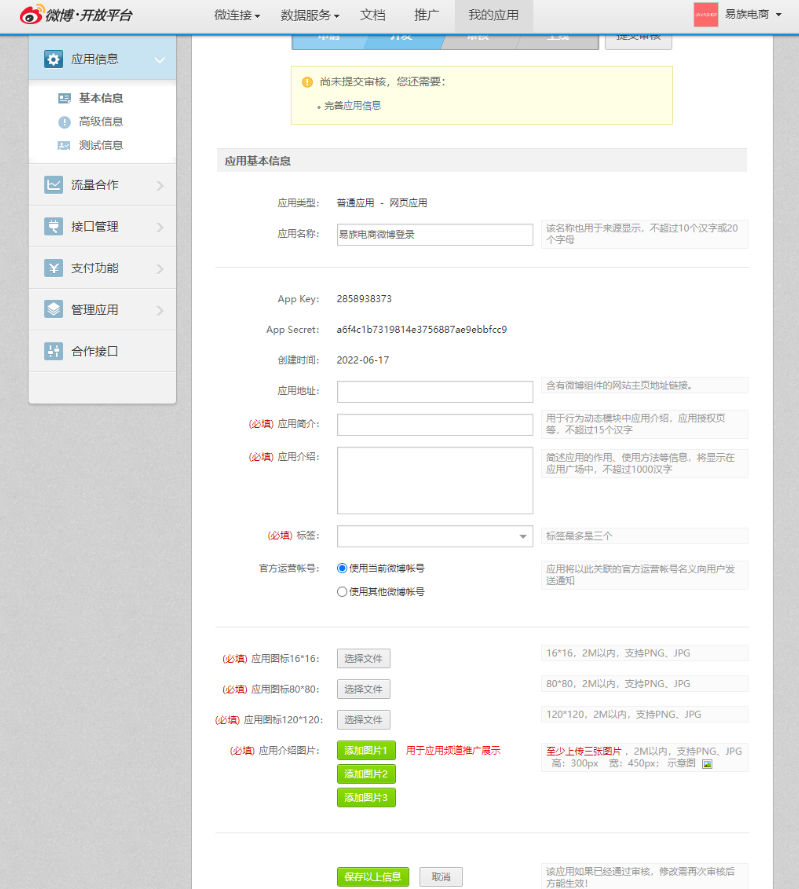Open the 示意图 sample image icon

707,764
